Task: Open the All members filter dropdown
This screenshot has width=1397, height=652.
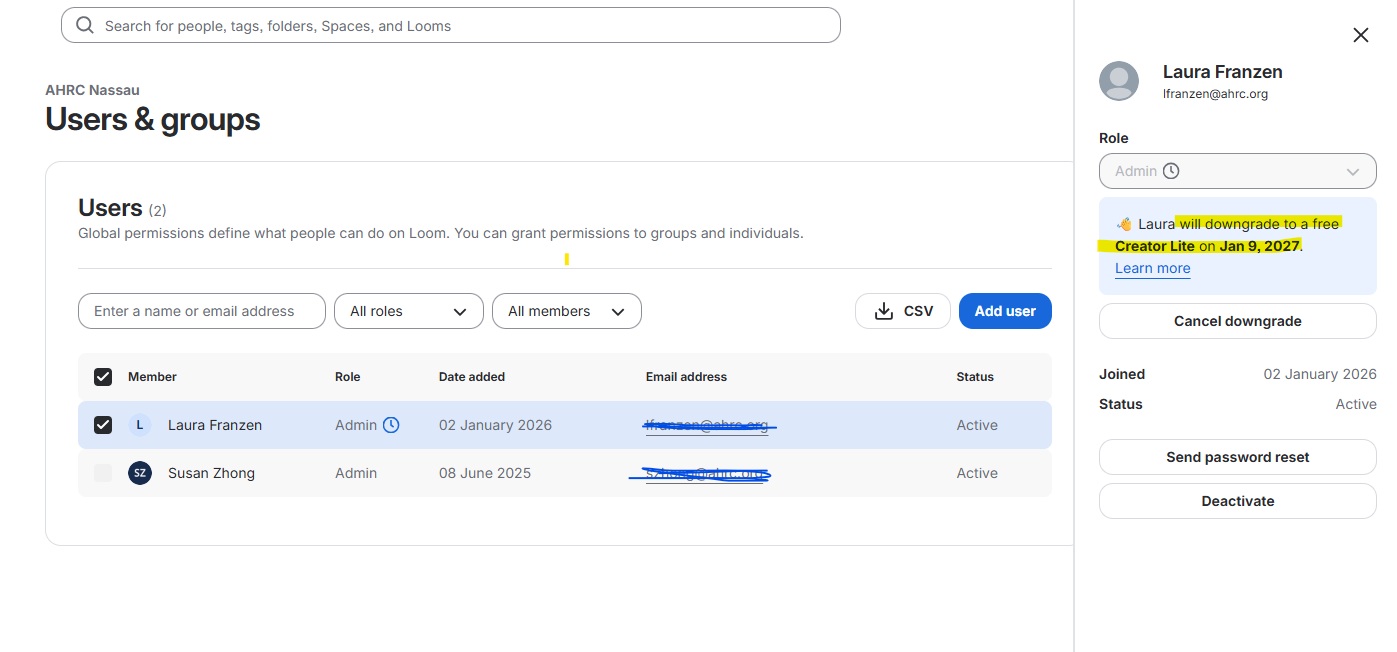Action: pos(567,311)
